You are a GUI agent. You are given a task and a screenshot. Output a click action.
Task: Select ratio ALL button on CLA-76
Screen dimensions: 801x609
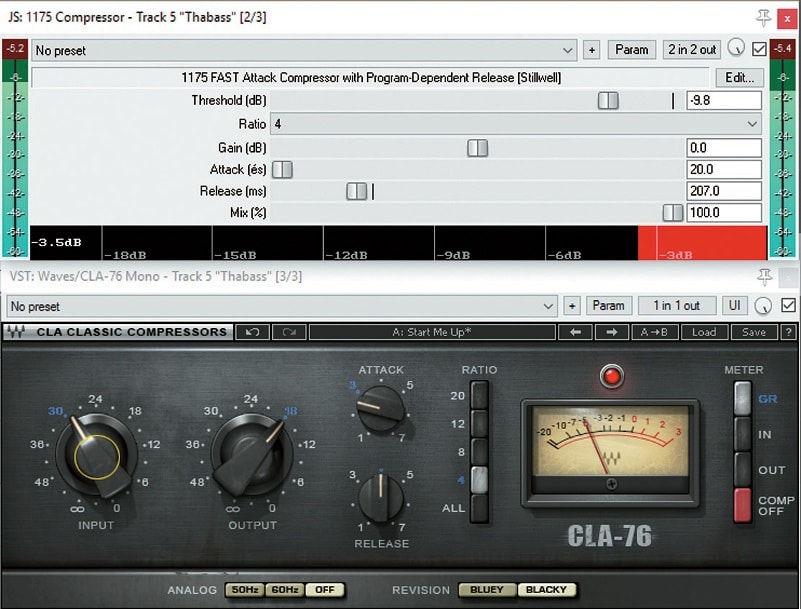479,508
